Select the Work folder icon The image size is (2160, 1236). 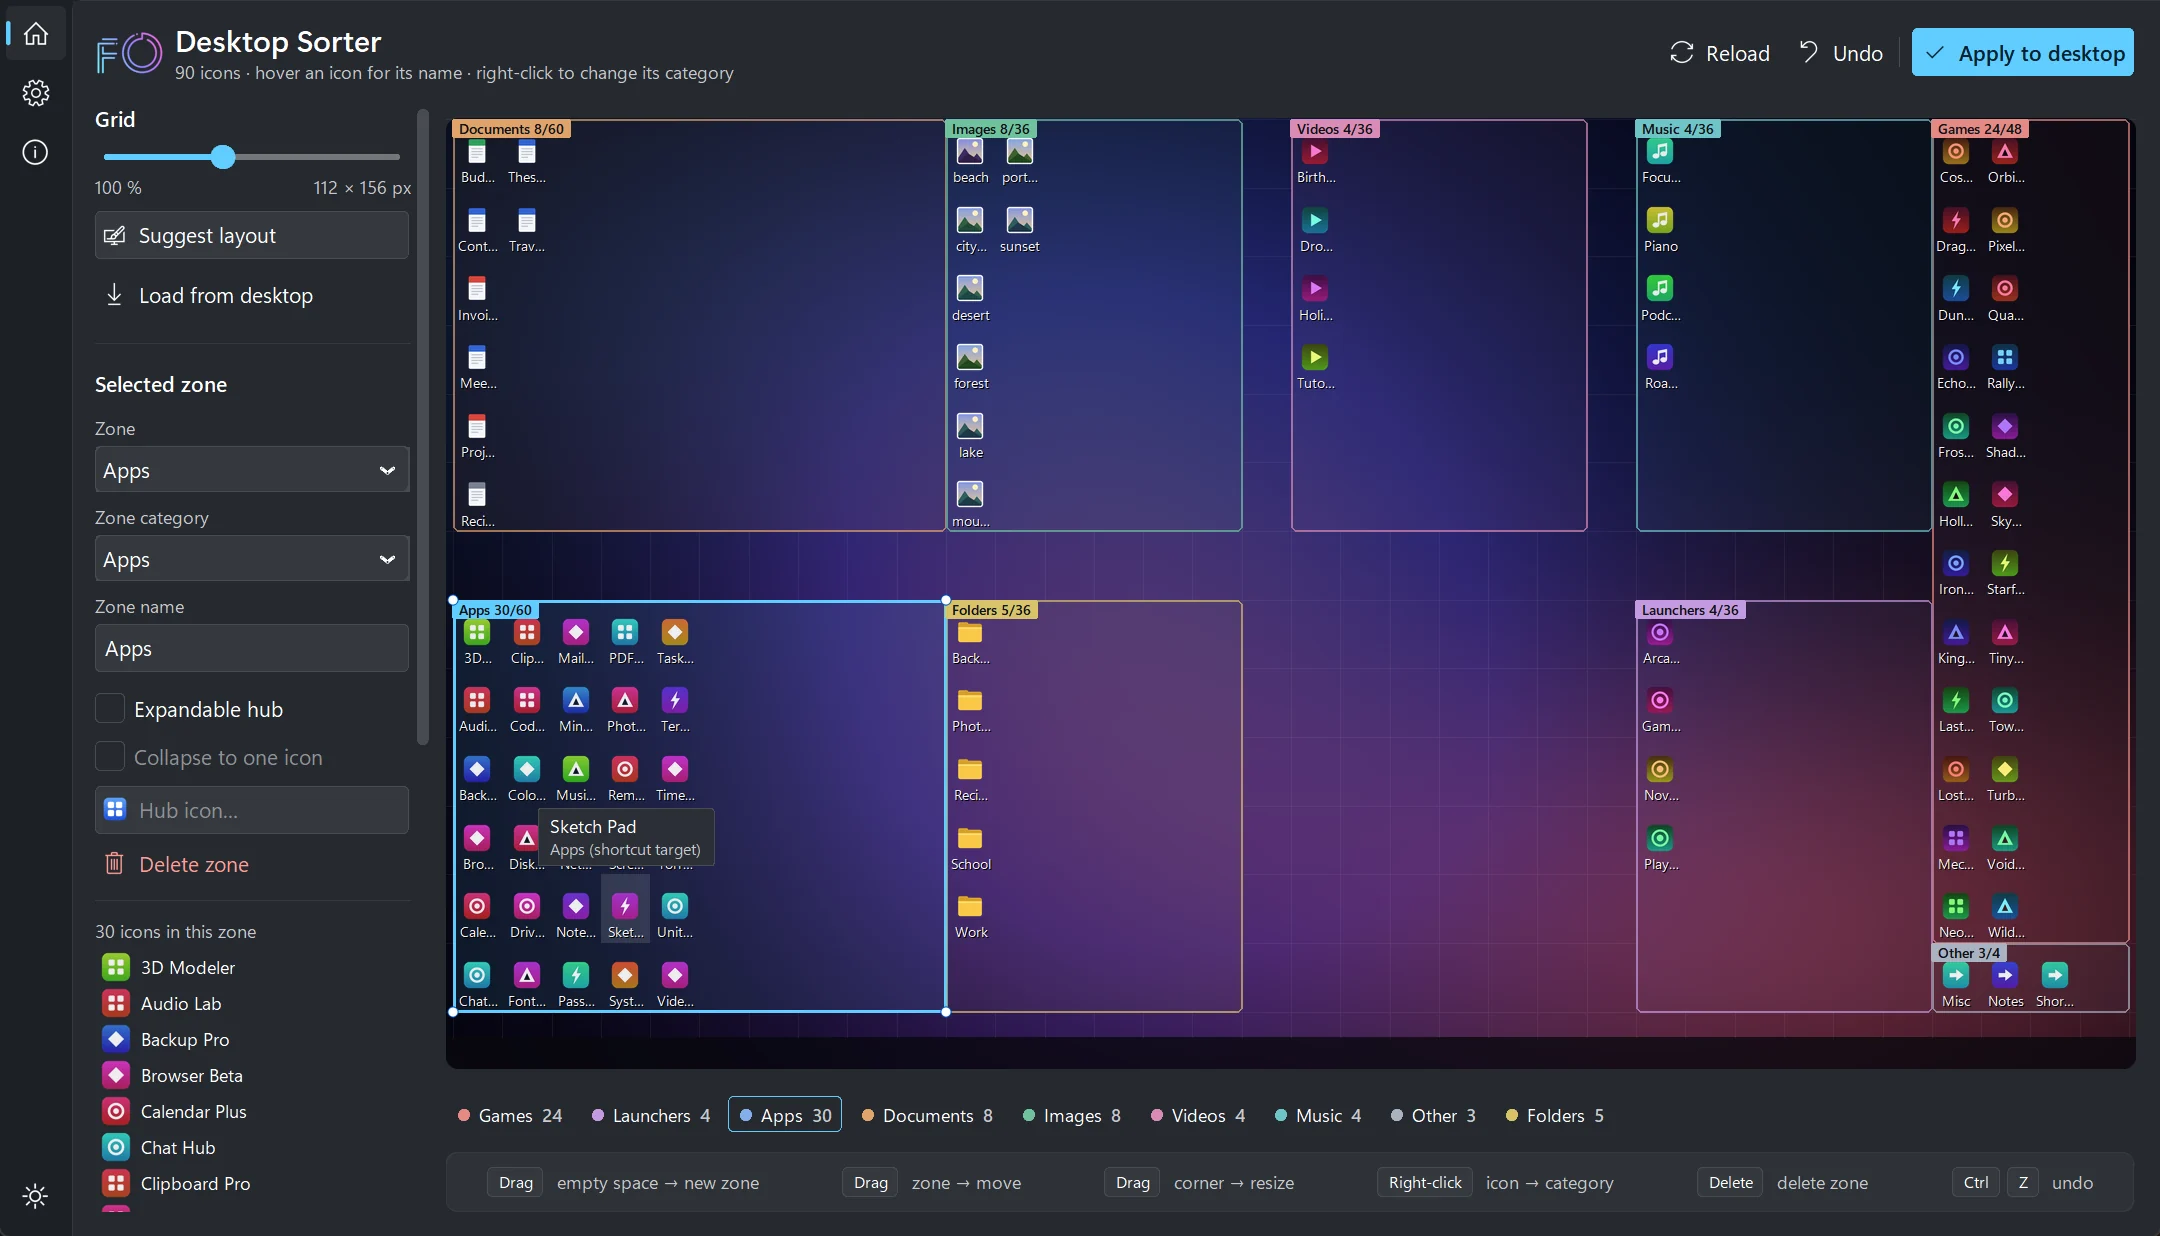(x=970, y=917)
